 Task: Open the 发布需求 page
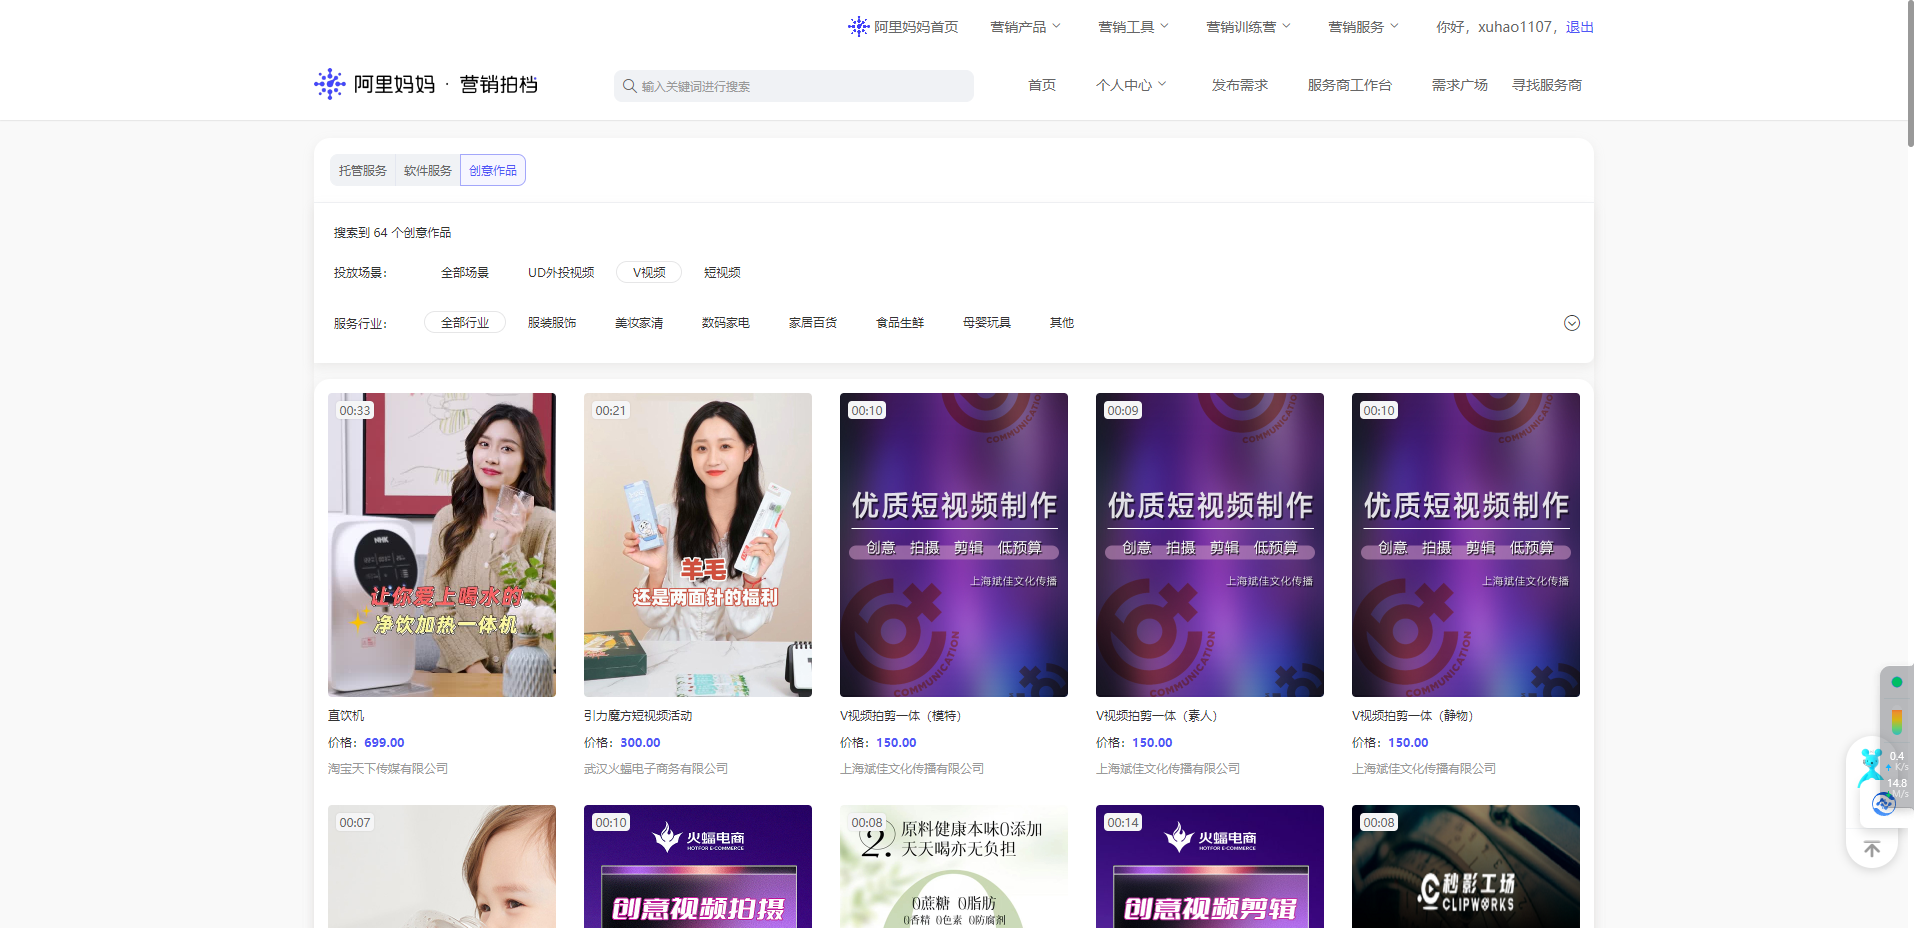[1239, 85]
